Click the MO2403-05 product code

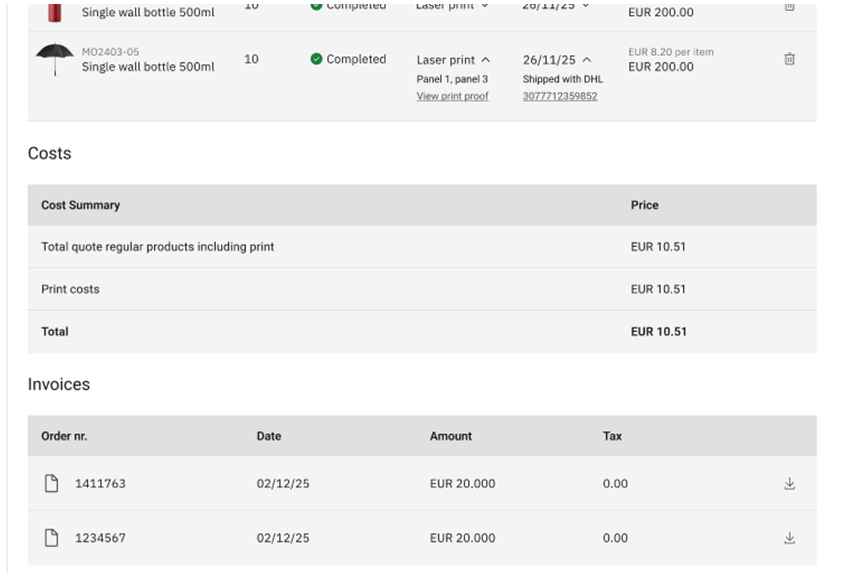coord(110,52)
